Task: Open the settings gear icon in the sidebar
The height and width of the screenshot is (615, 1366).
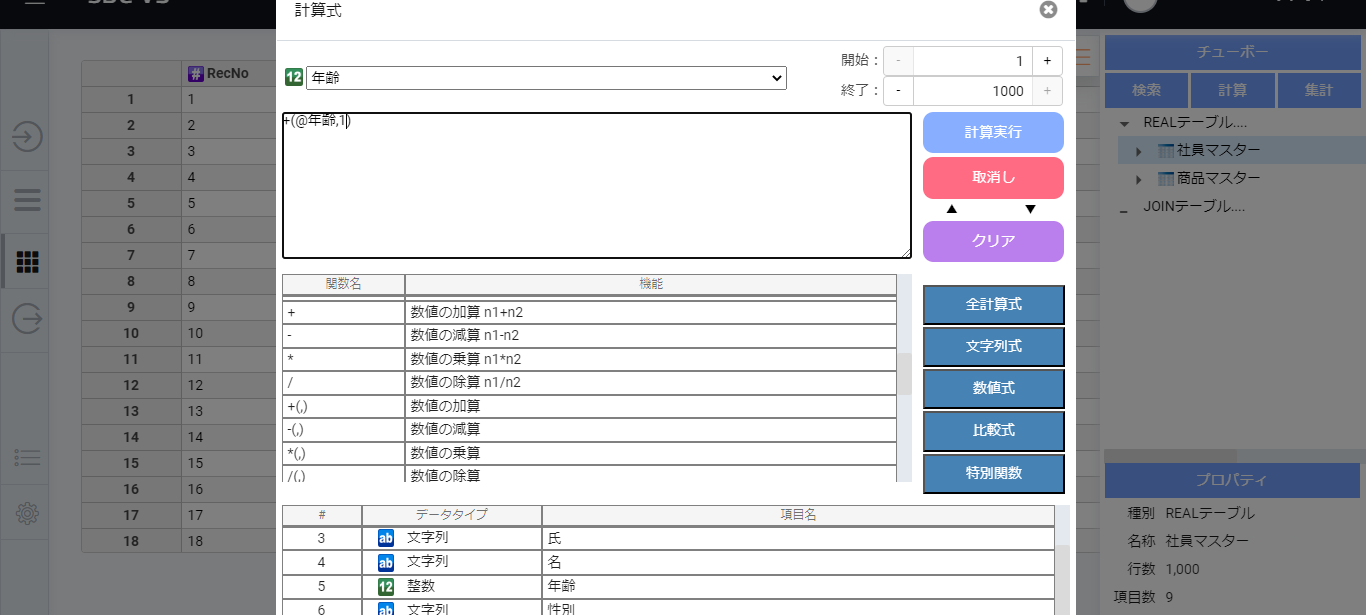Action: 25,511
